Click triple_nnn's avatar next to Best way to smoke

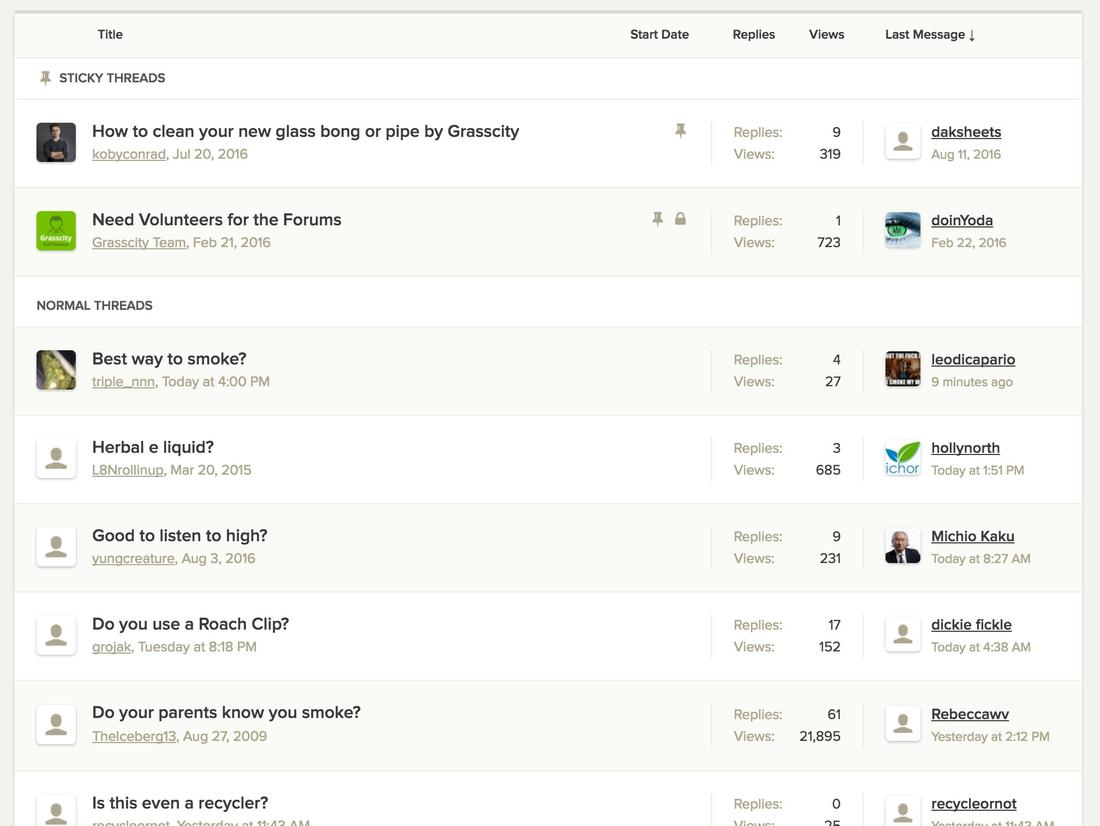coord(56,370)
